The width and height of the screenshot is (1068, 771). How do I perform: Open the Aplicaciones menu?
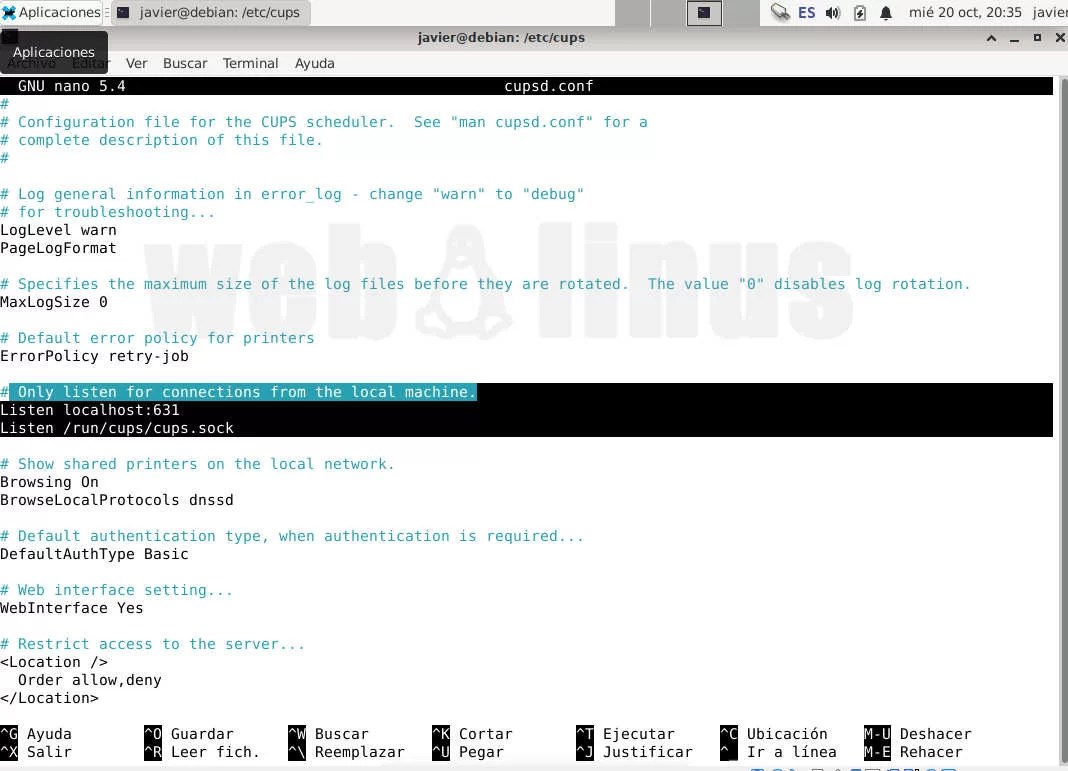click(x=52, y=12)
